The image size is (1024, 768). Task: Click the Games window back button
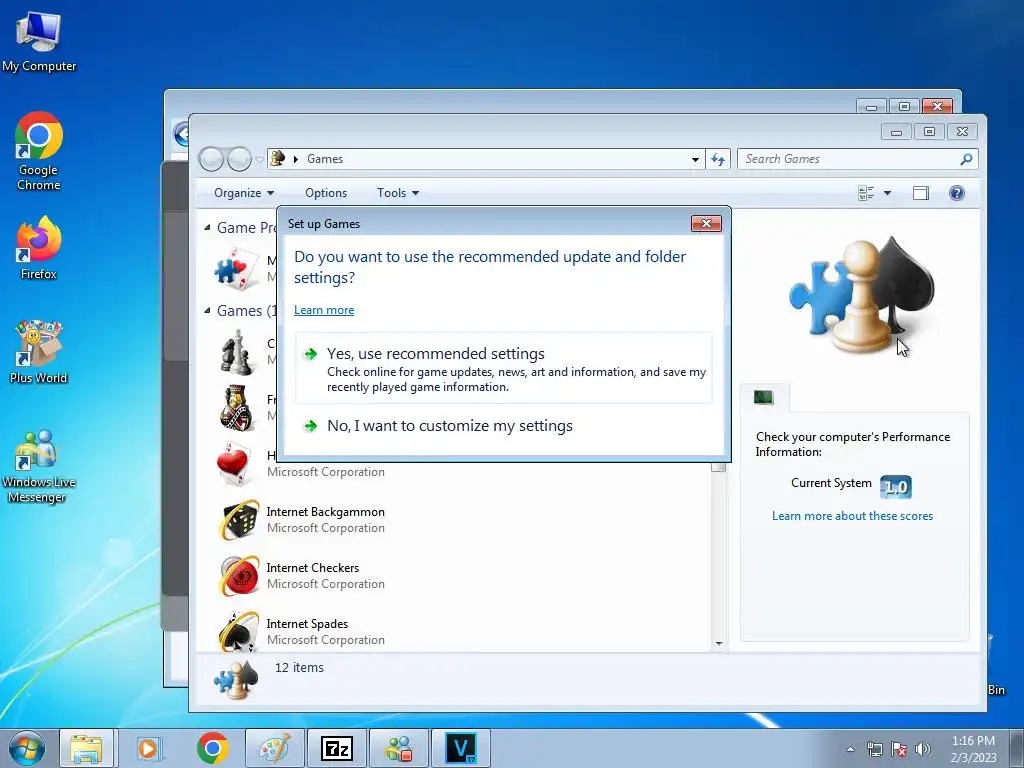[211, 159]
